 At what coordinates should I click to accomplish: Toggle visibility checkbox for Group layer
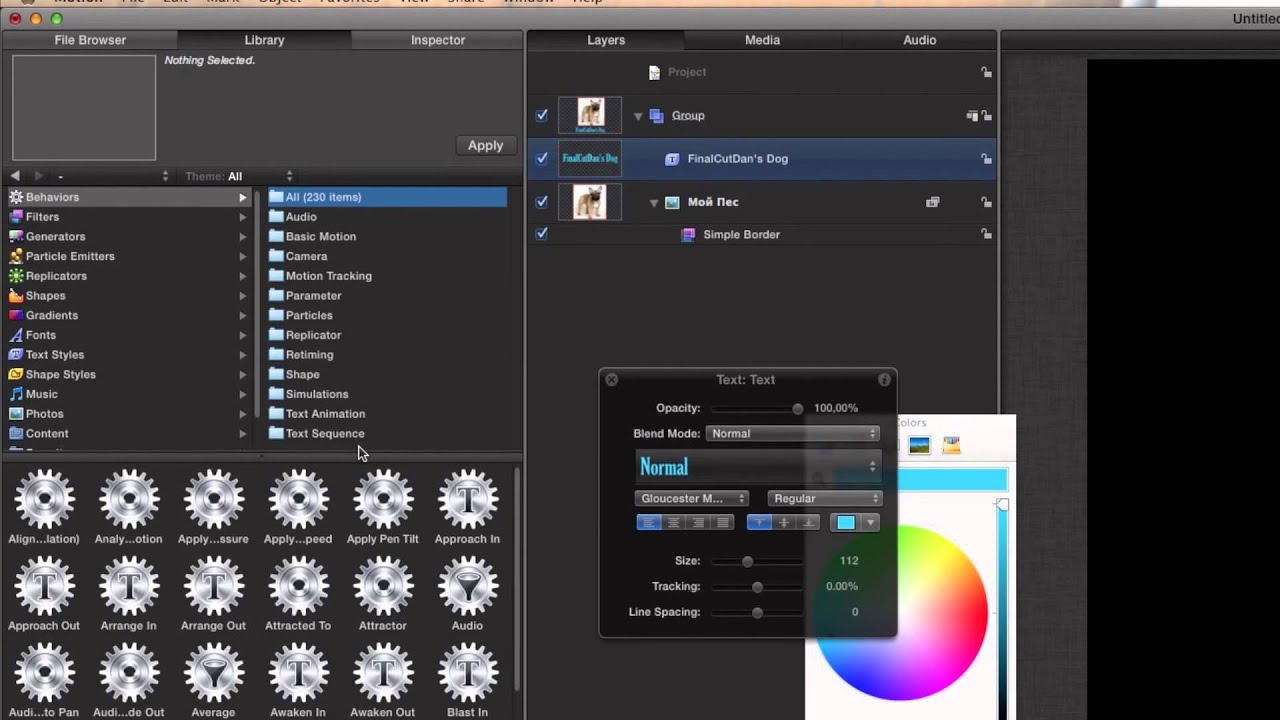(542, 115)
